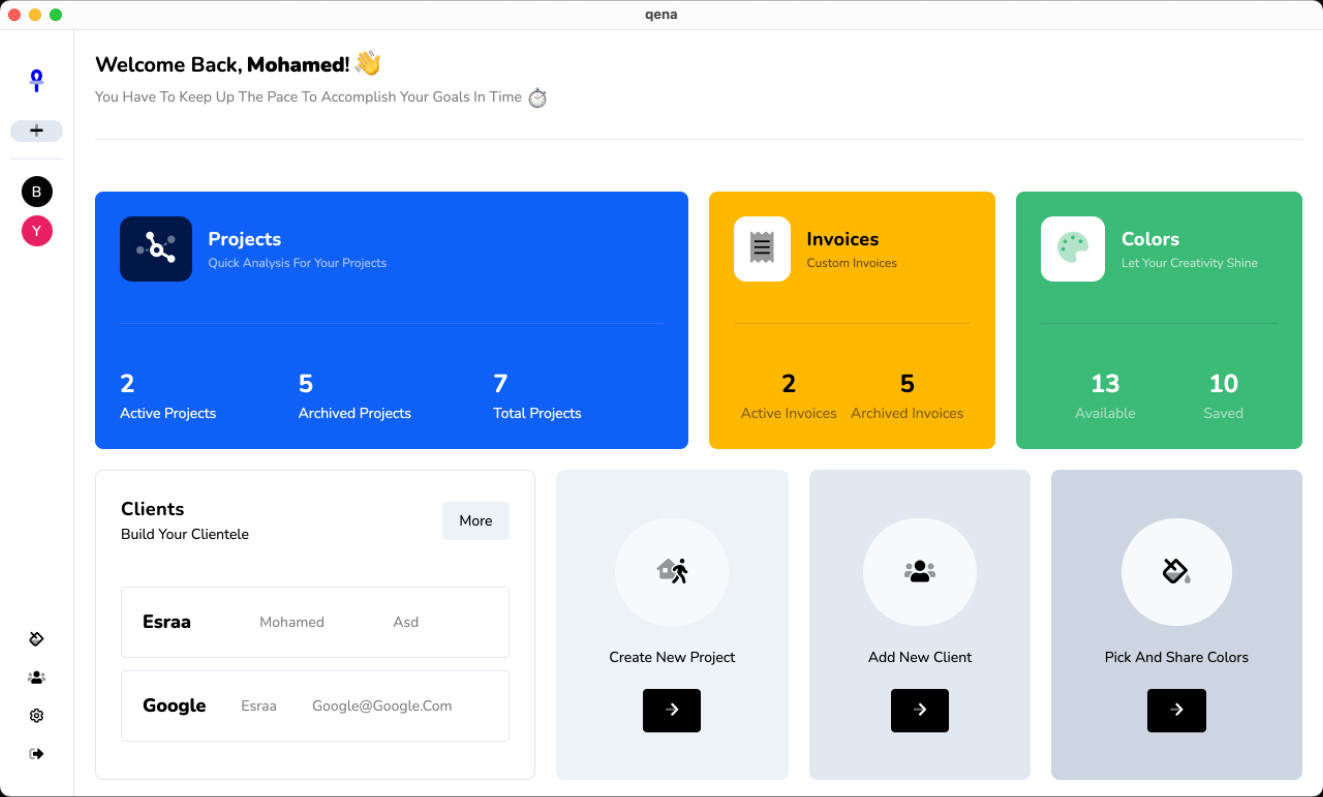Click the Custom Invoices subtitle

click(x=852, y=263)
